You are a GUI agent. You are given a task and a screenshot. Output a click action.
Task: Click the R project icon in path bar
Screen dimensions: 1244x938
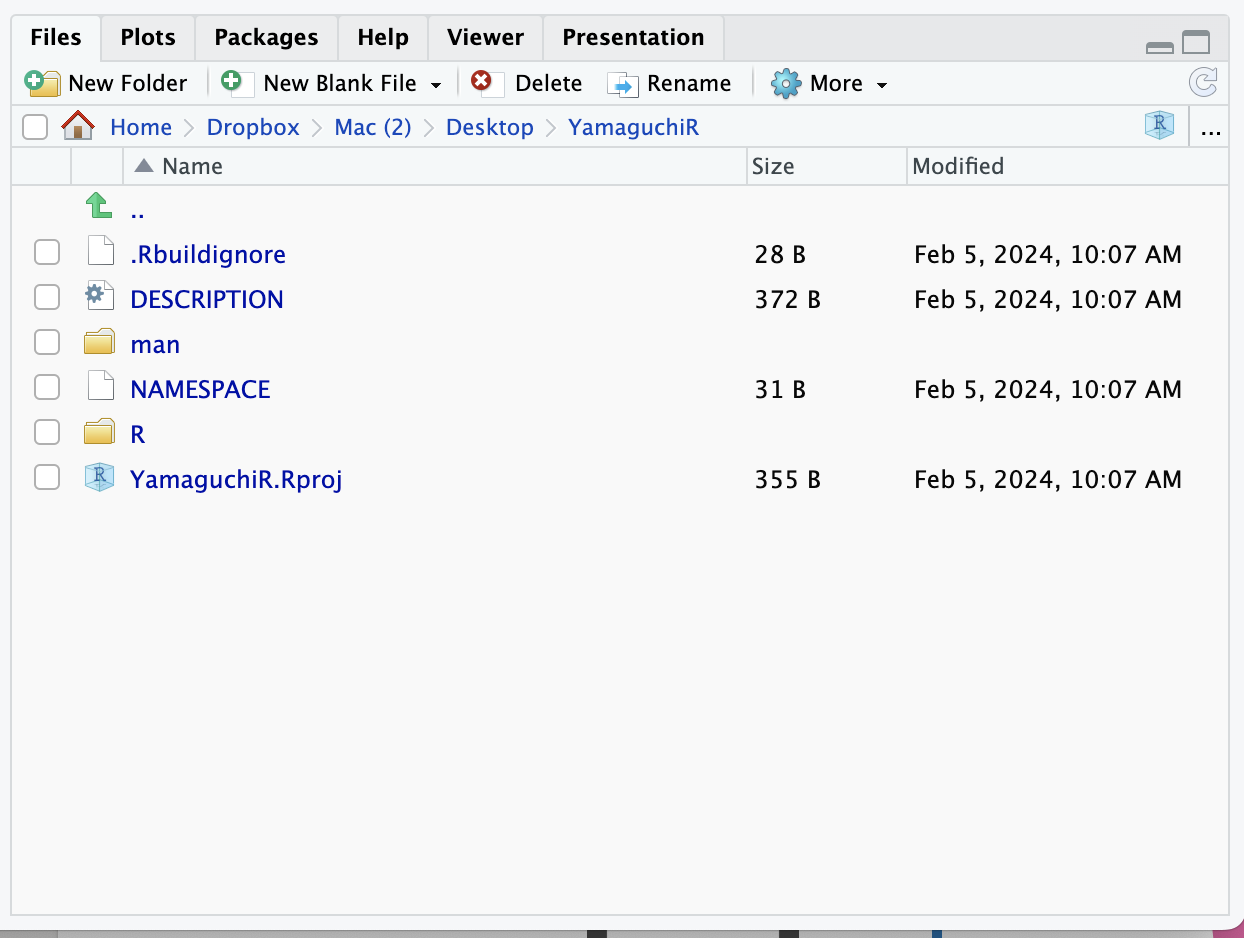click(x=1159, y=126)
